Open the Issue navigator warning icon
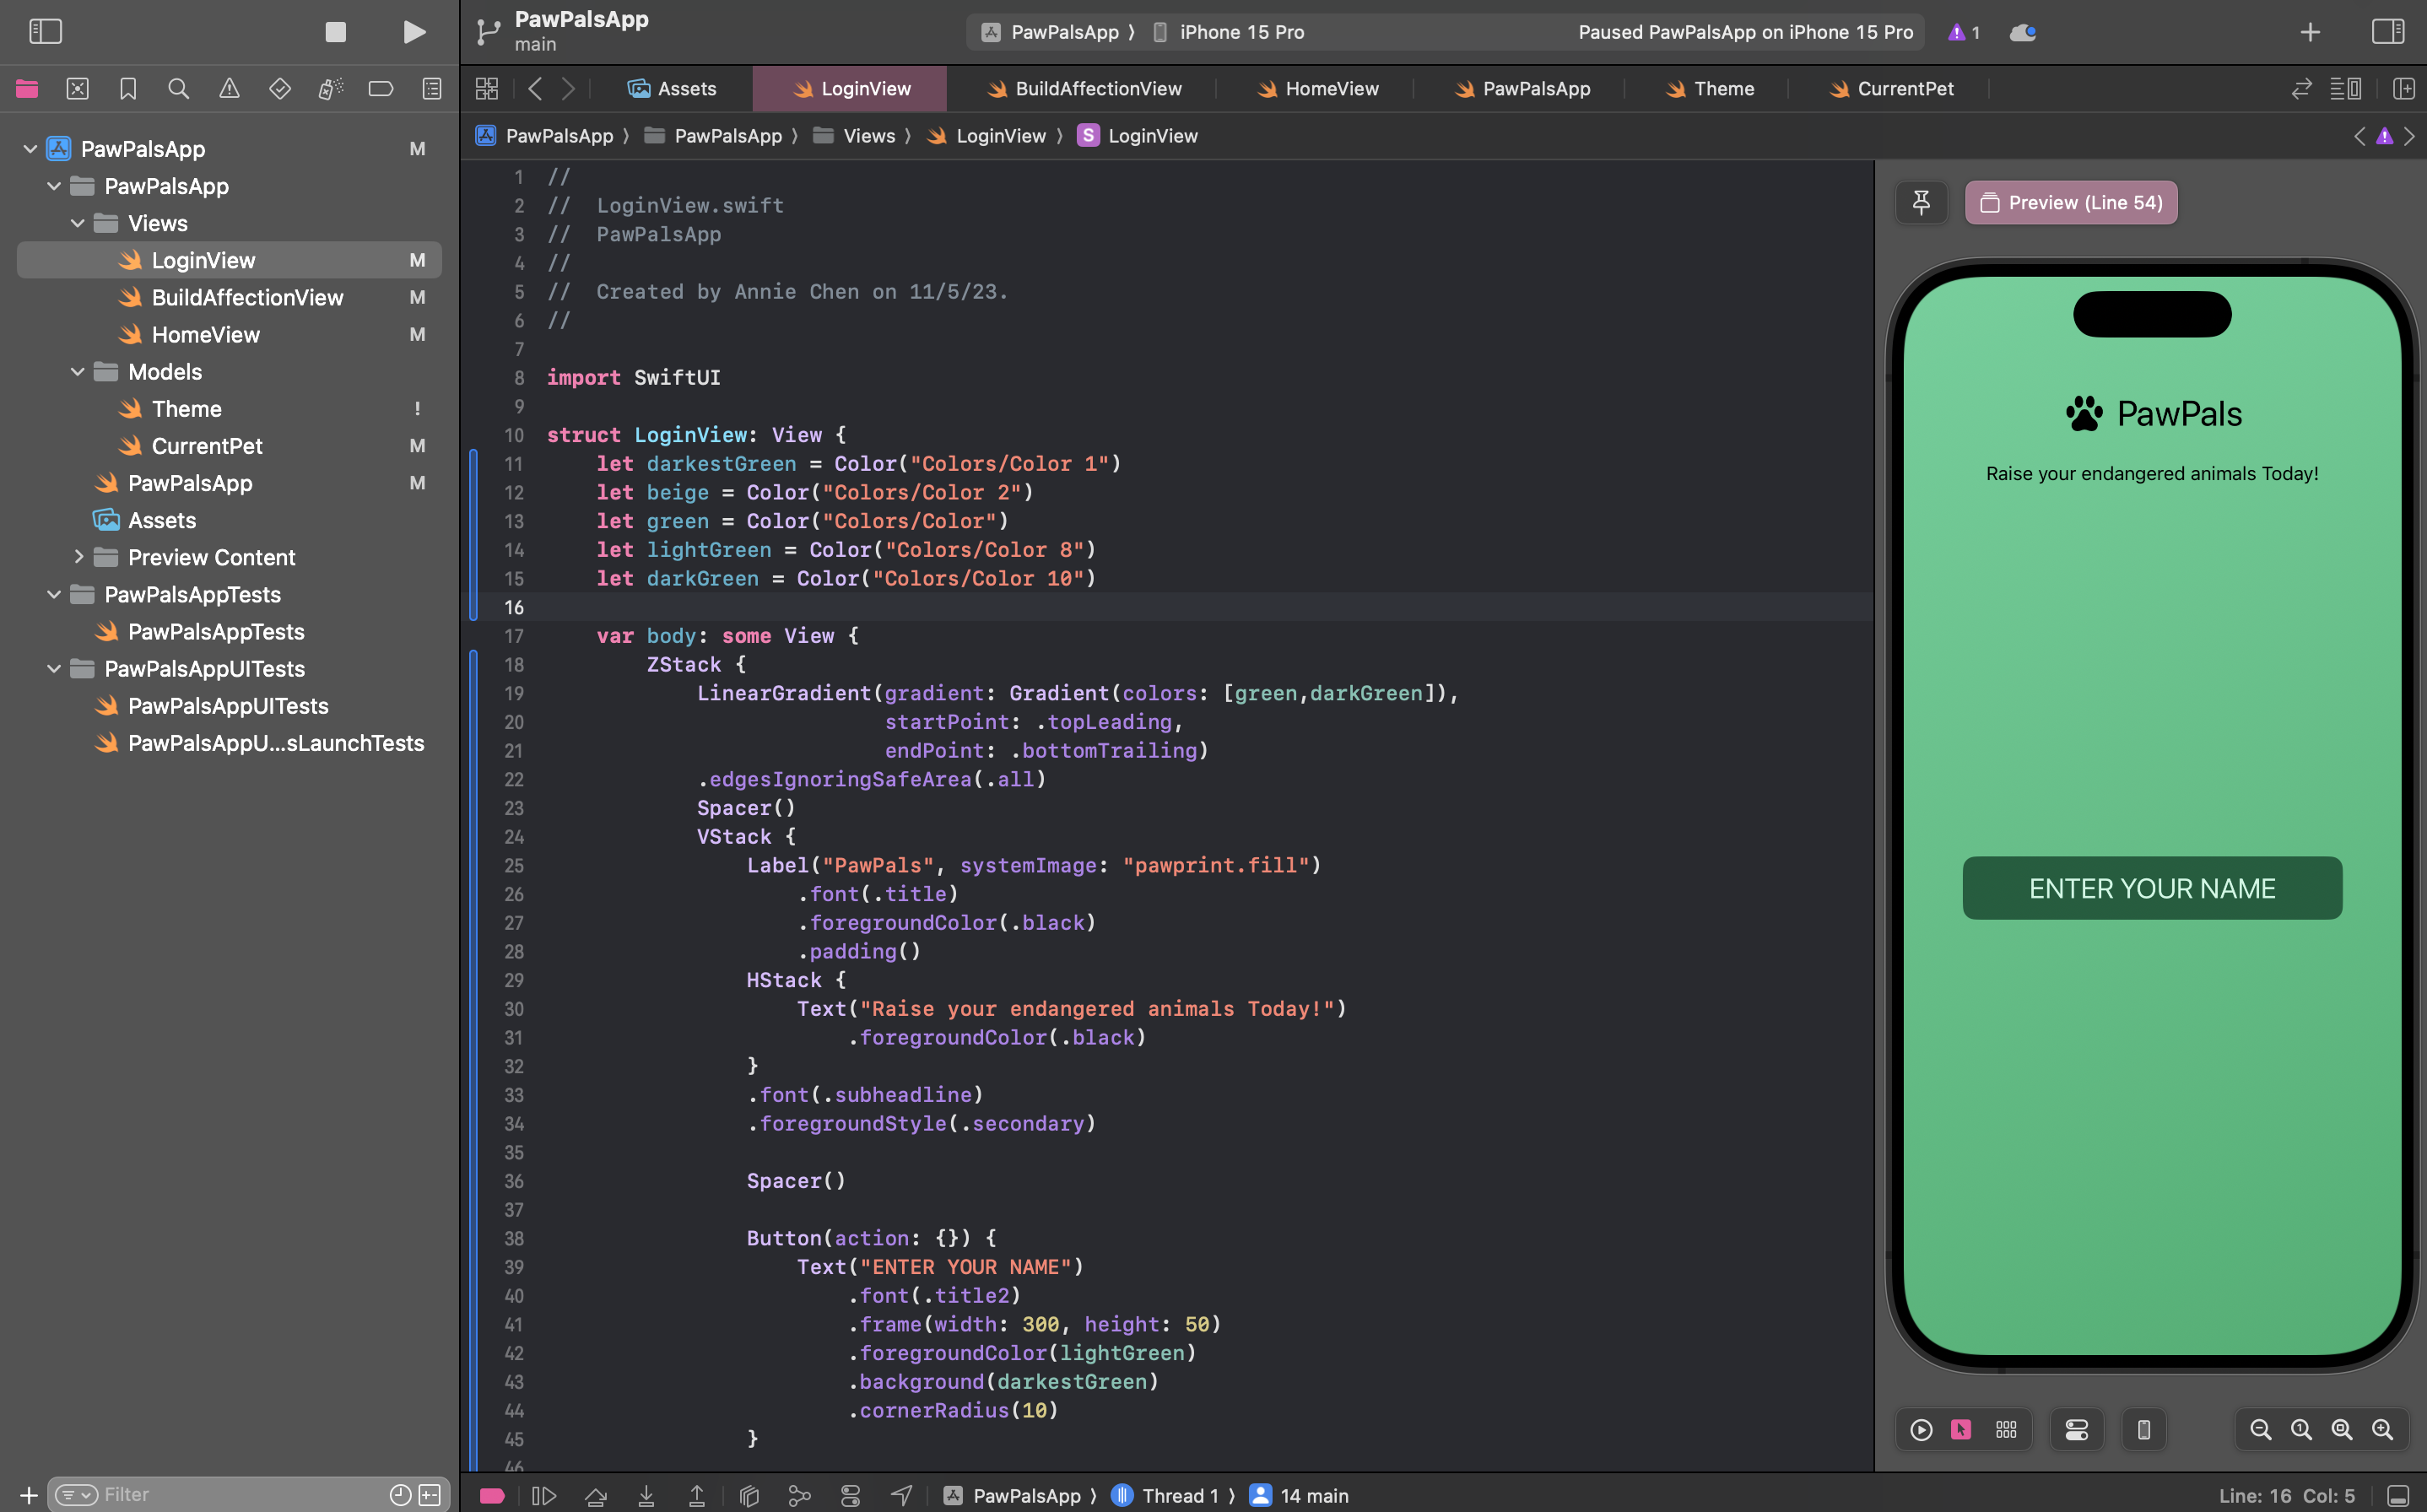This screenshot has width=2427, height=1512. pyautogui.click(x=229, y=89)
